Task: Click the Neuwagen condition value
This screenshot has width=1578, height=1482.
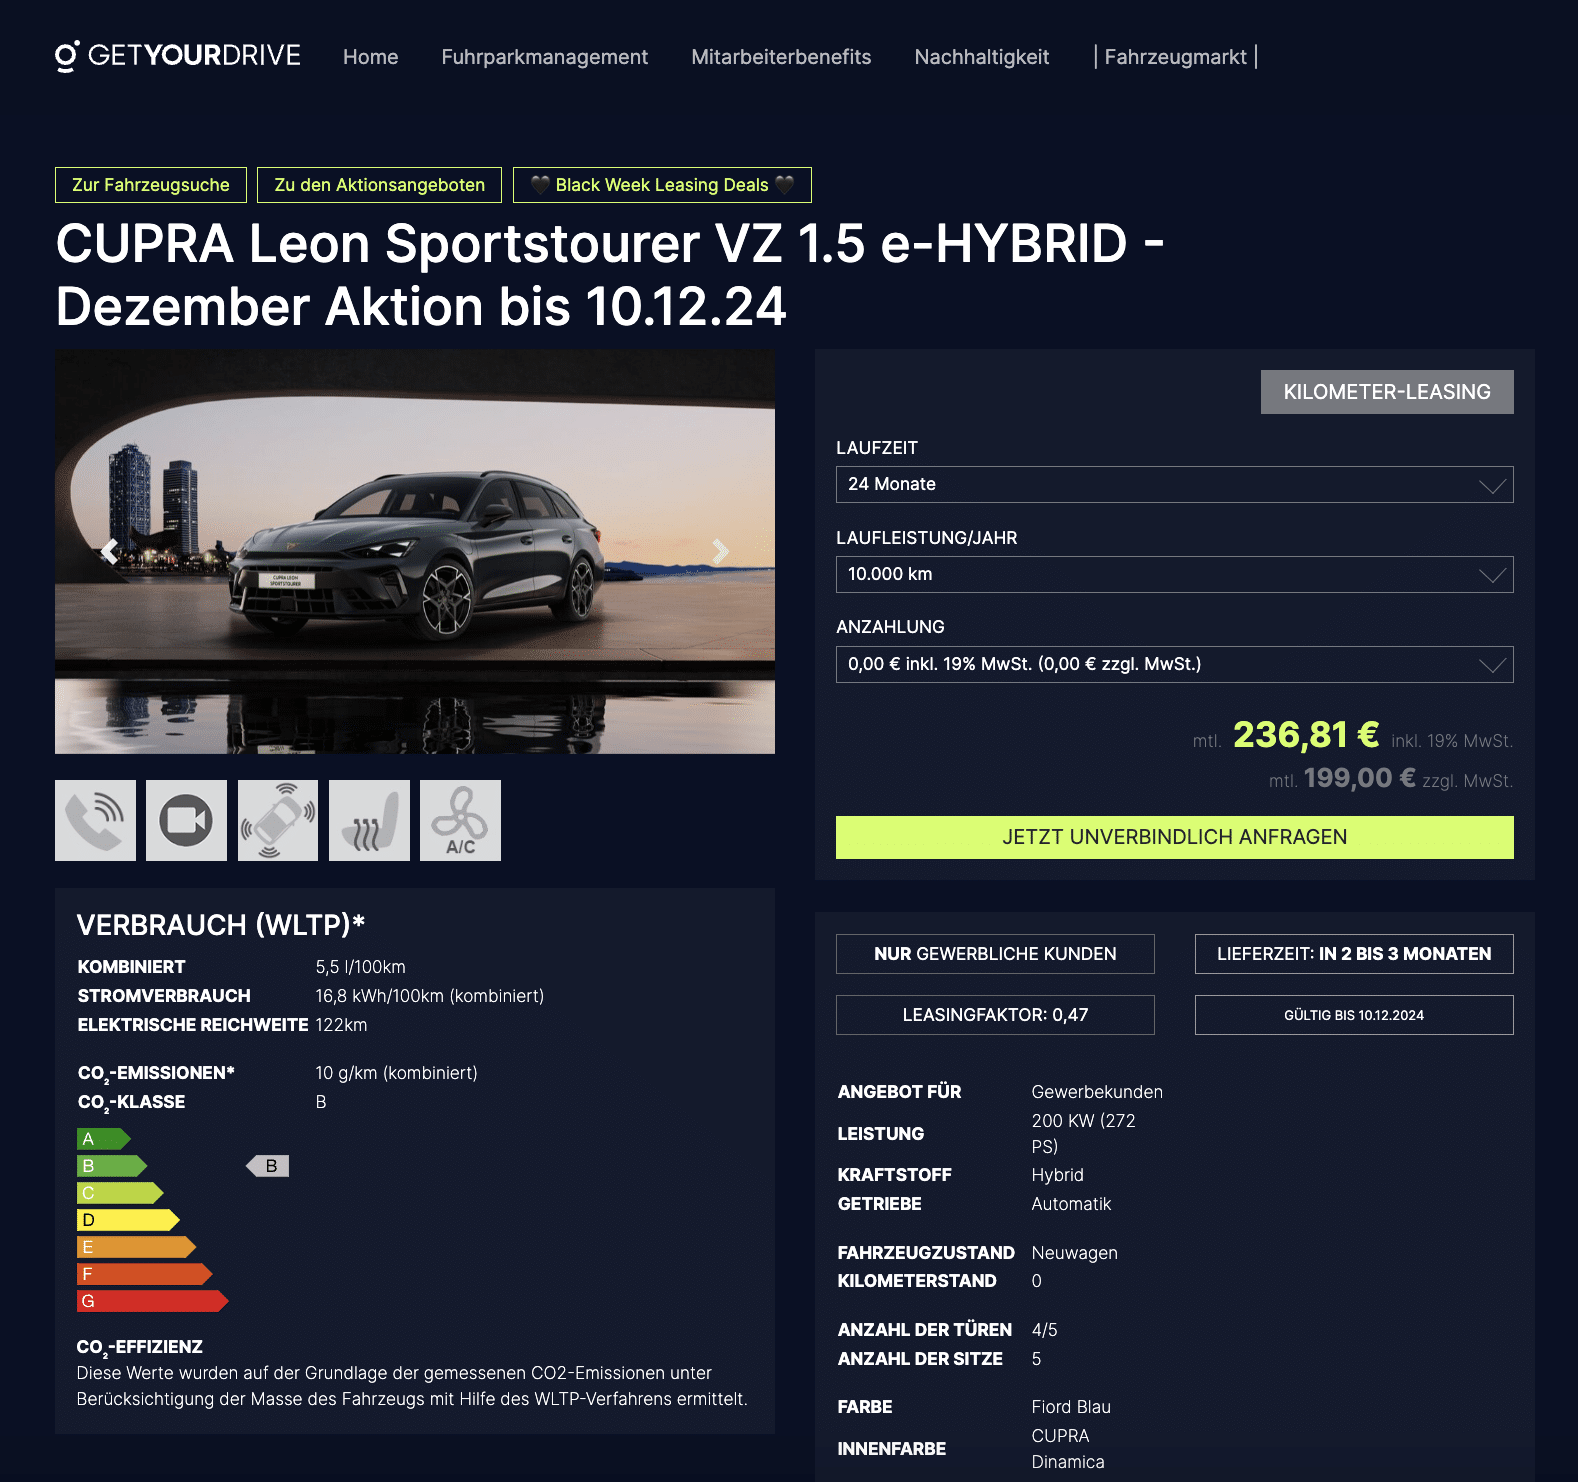Action: (1074, 1253)
